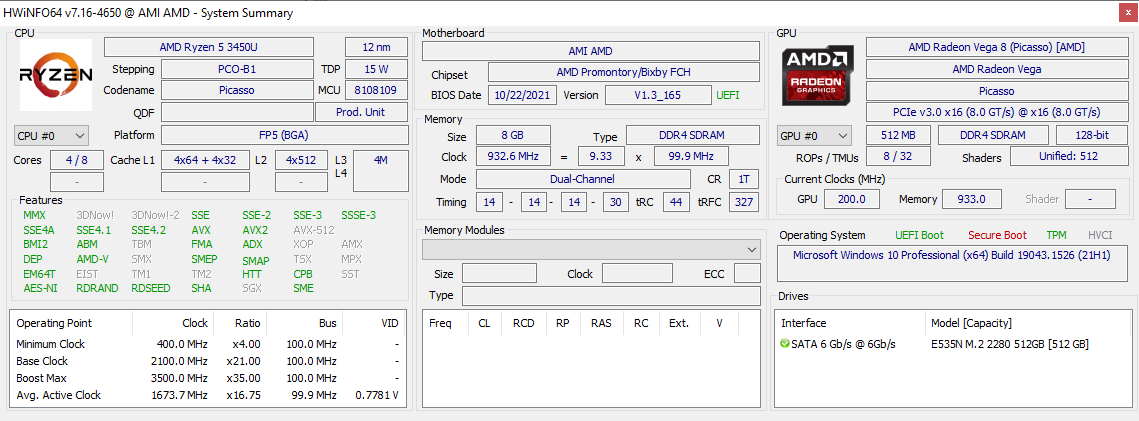
Task: Click the SHA feature label
Action: [x=201, y=288]
